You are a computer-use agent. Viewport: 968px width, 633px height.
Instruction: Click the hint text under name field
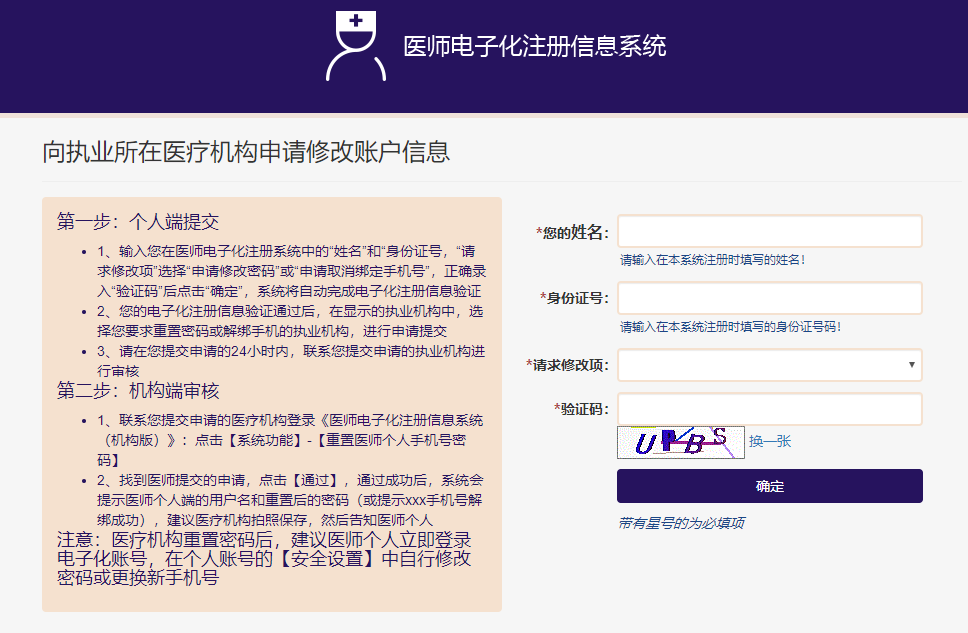pos(712,260)
